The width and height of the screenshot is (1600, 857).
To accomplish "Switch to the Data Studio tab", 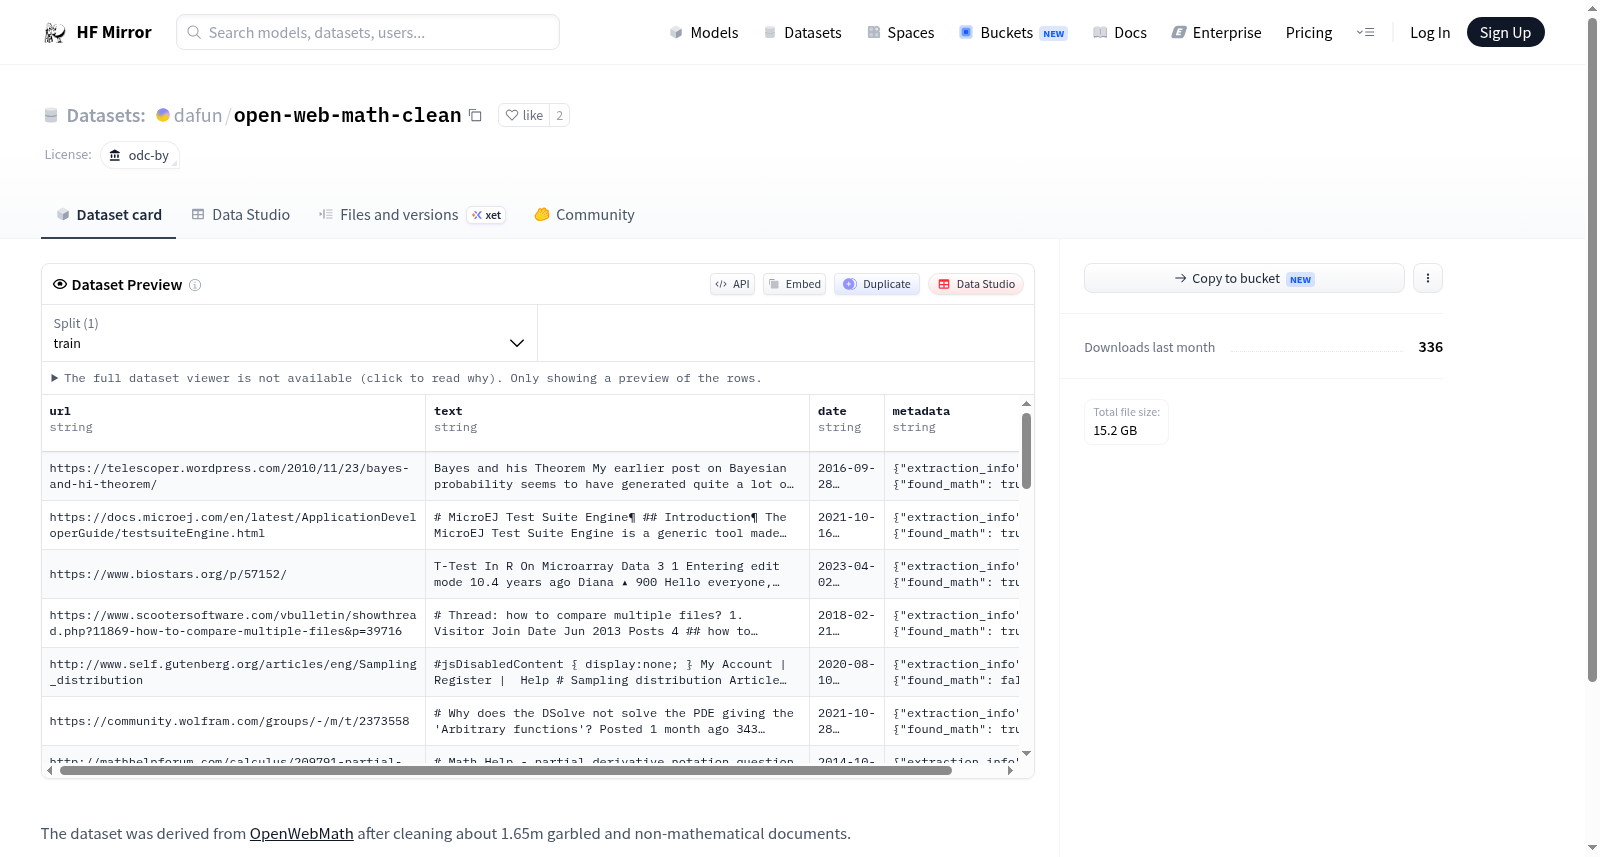I will tap(241, 215).
